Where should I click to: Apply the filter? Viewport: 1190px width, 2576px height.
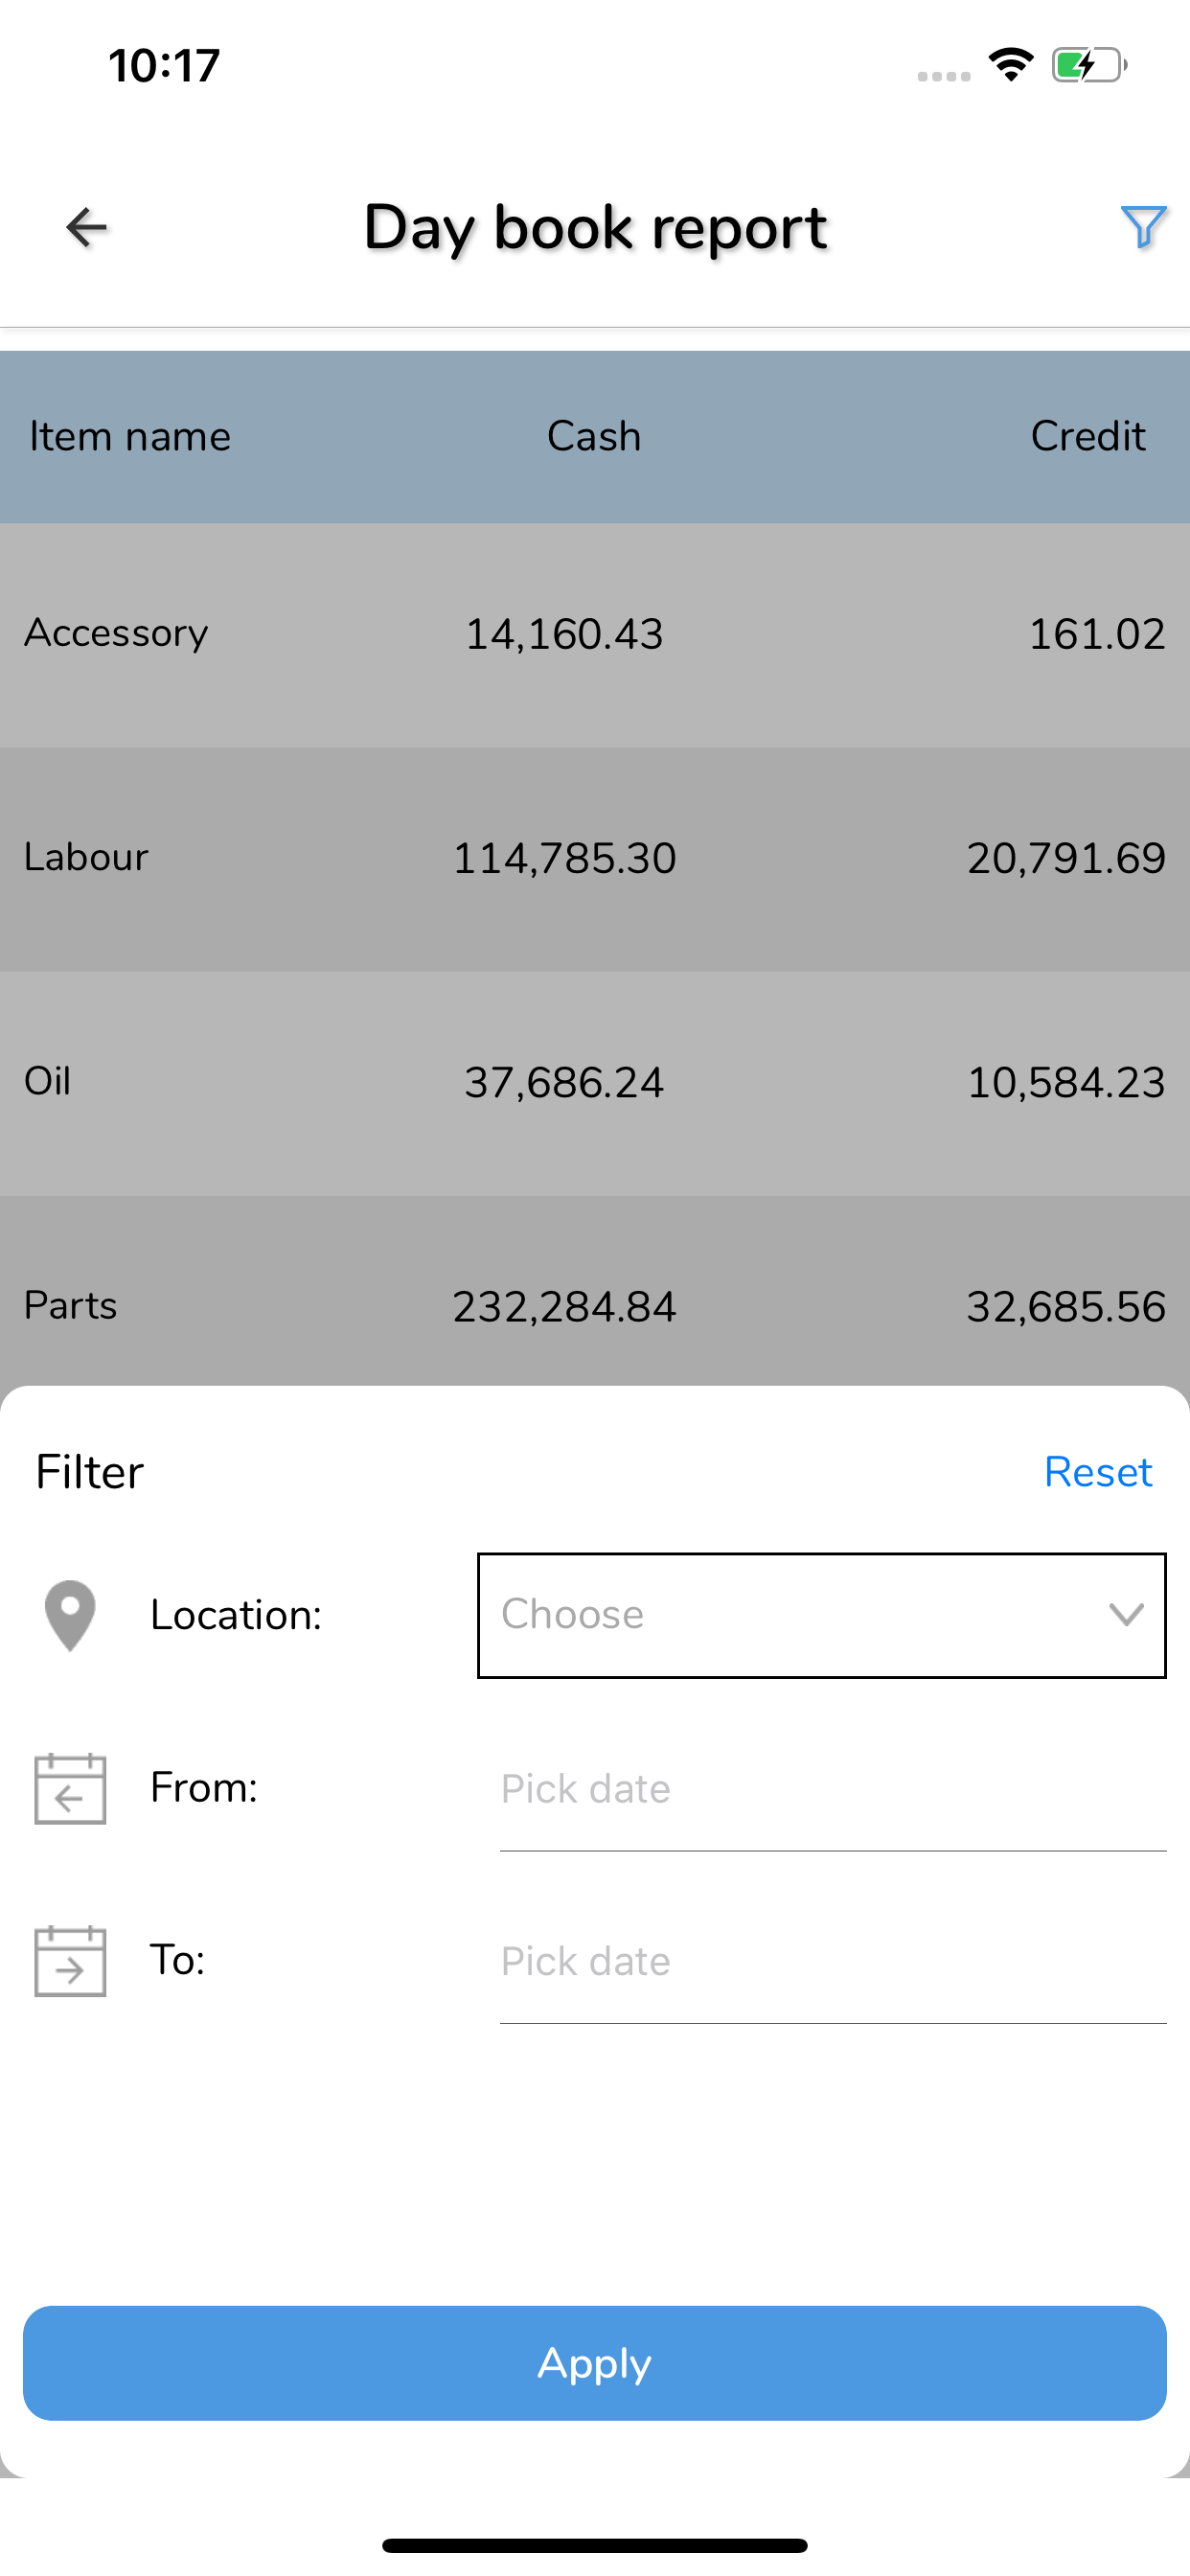tap(595, 2363)
